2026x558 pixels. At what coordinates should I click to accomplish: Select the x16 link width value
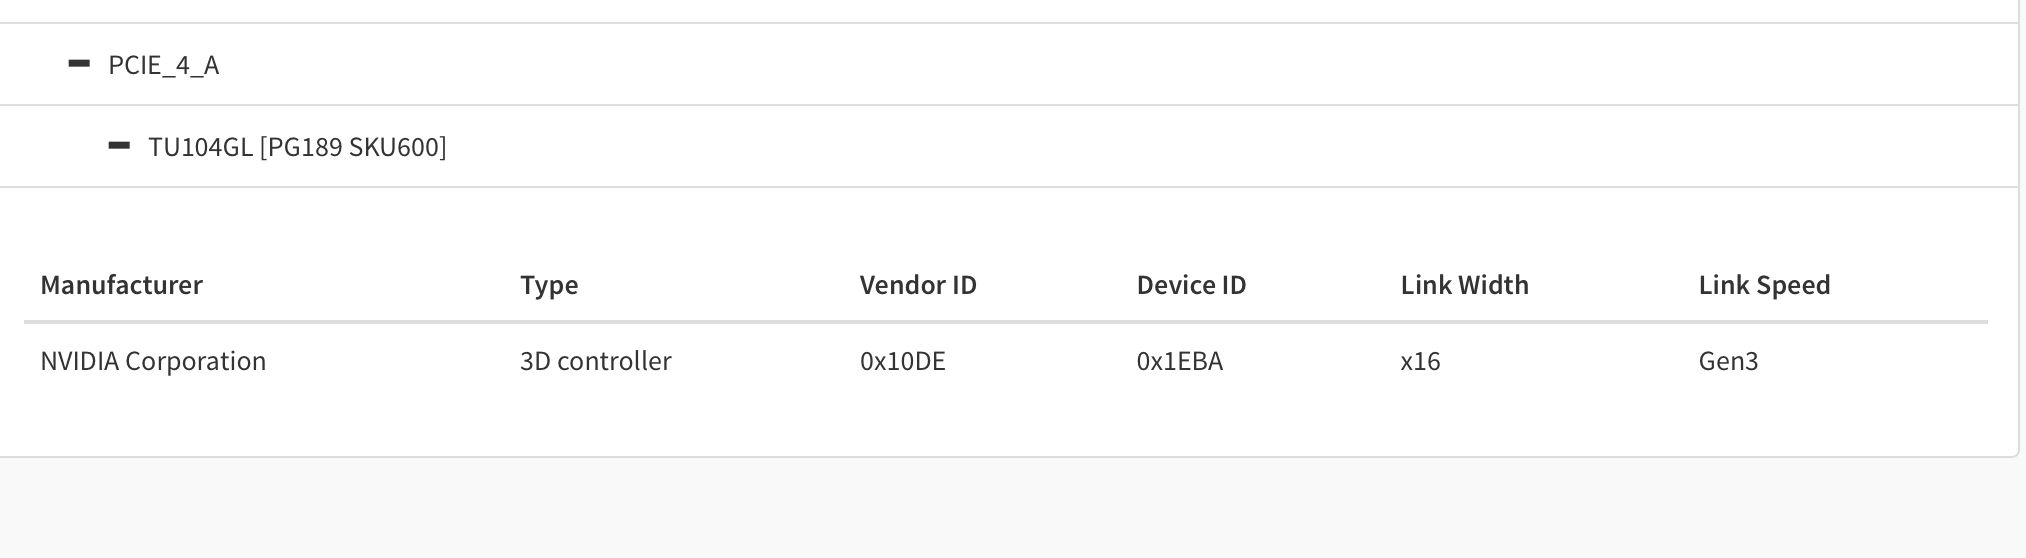tap(1420, 361)
